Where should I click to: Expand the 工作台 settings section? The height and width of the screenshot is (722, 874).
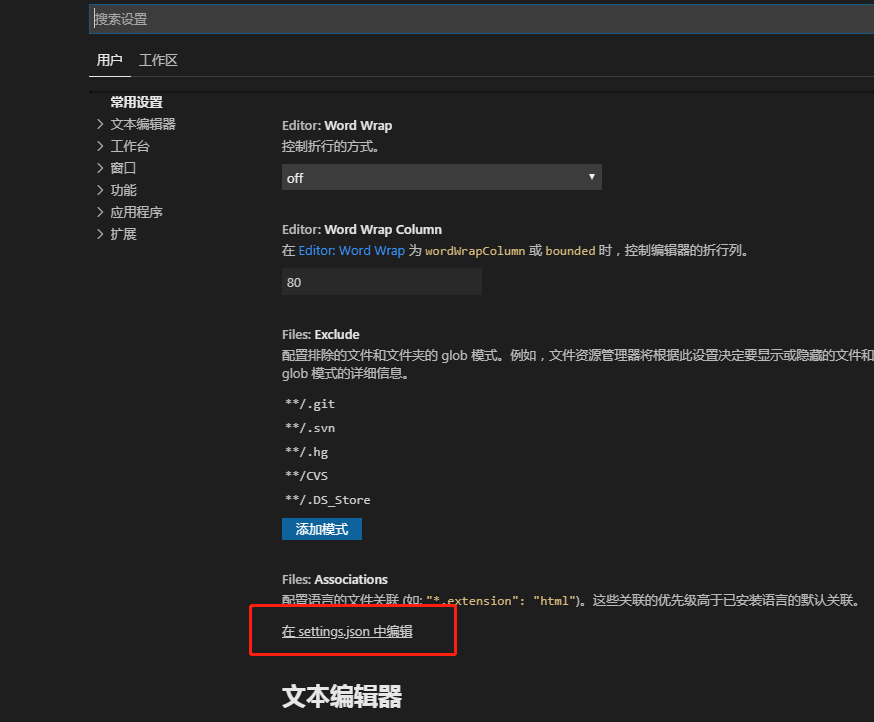[129, 145]
